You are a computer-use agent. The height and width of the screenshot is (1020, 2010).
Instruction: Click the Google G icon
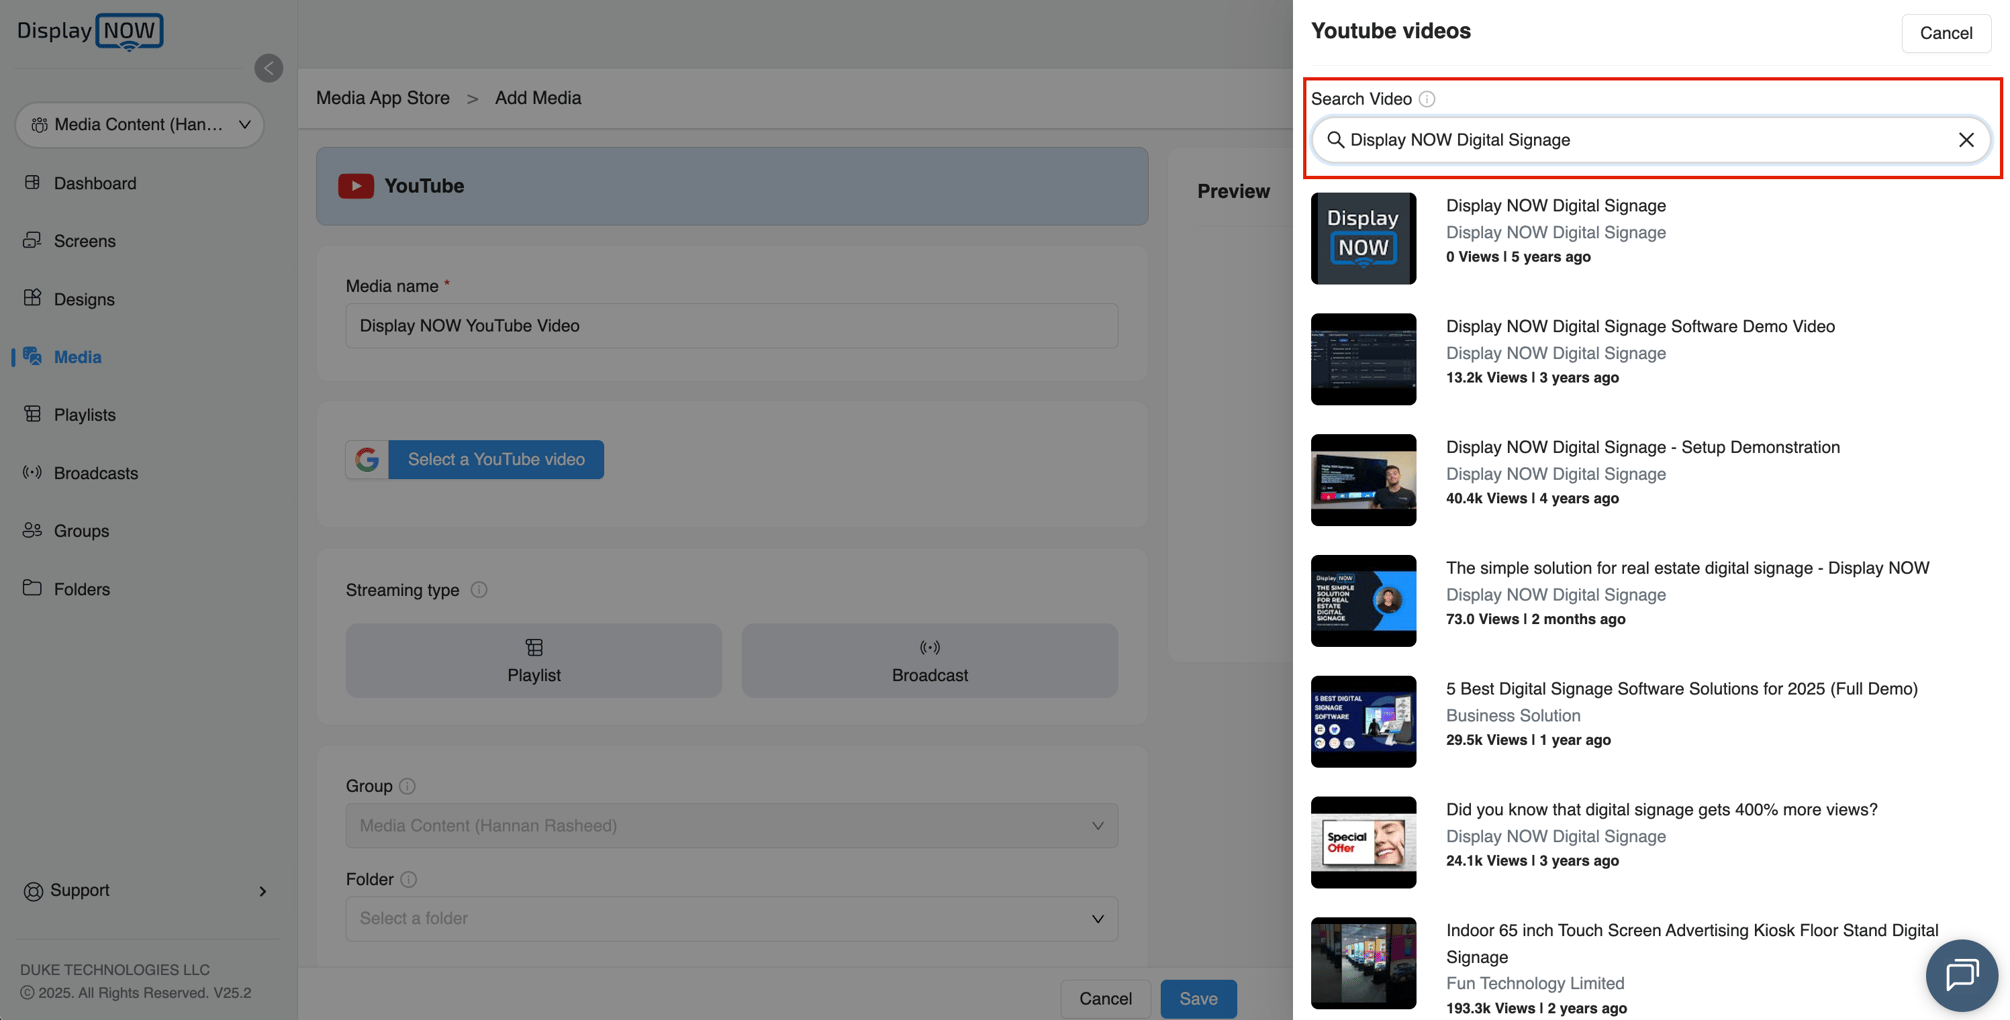(367, 459)
